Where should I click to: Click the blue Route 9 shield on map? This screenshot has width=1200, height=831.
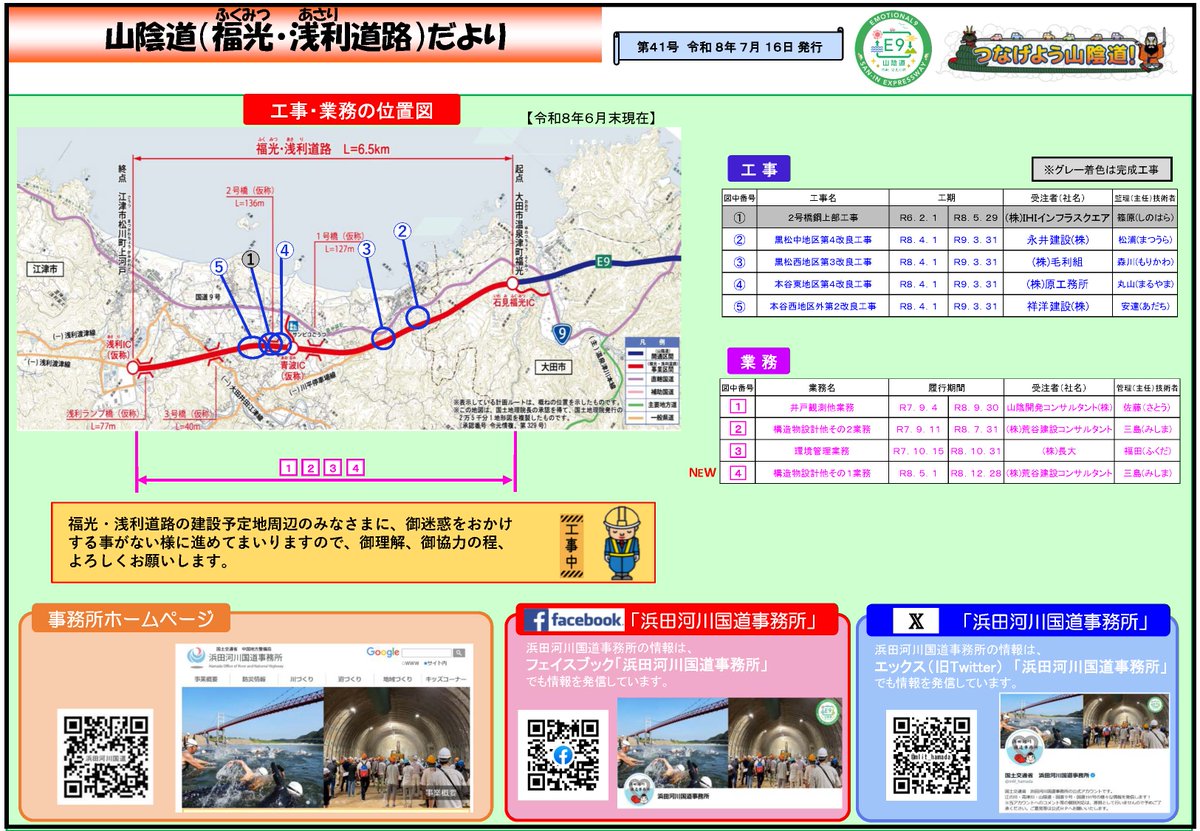click(x=563, y=334)
